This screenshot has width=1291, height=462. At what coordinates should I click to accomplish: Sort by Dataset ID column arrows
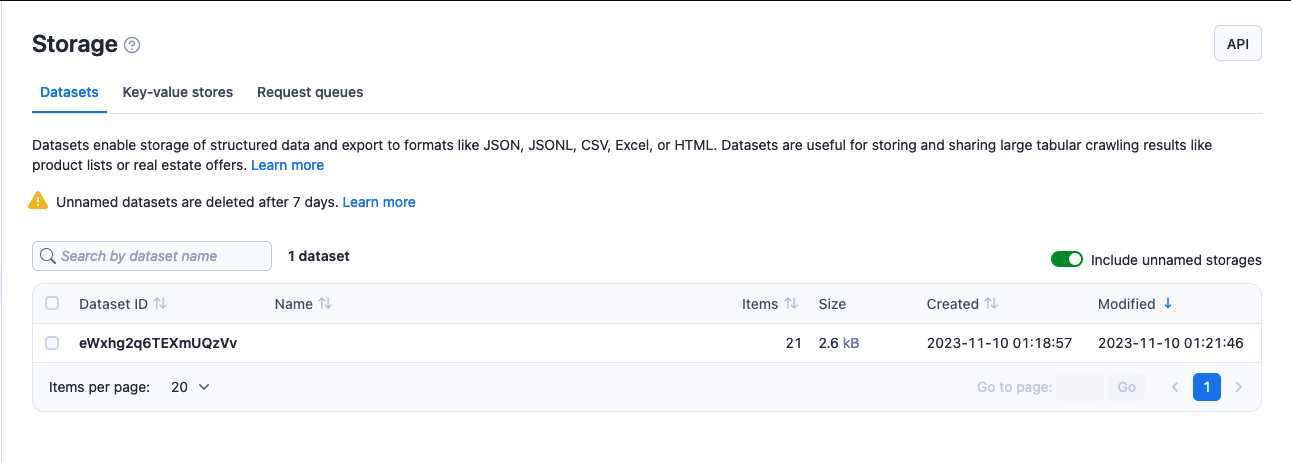tap(160, 304)
